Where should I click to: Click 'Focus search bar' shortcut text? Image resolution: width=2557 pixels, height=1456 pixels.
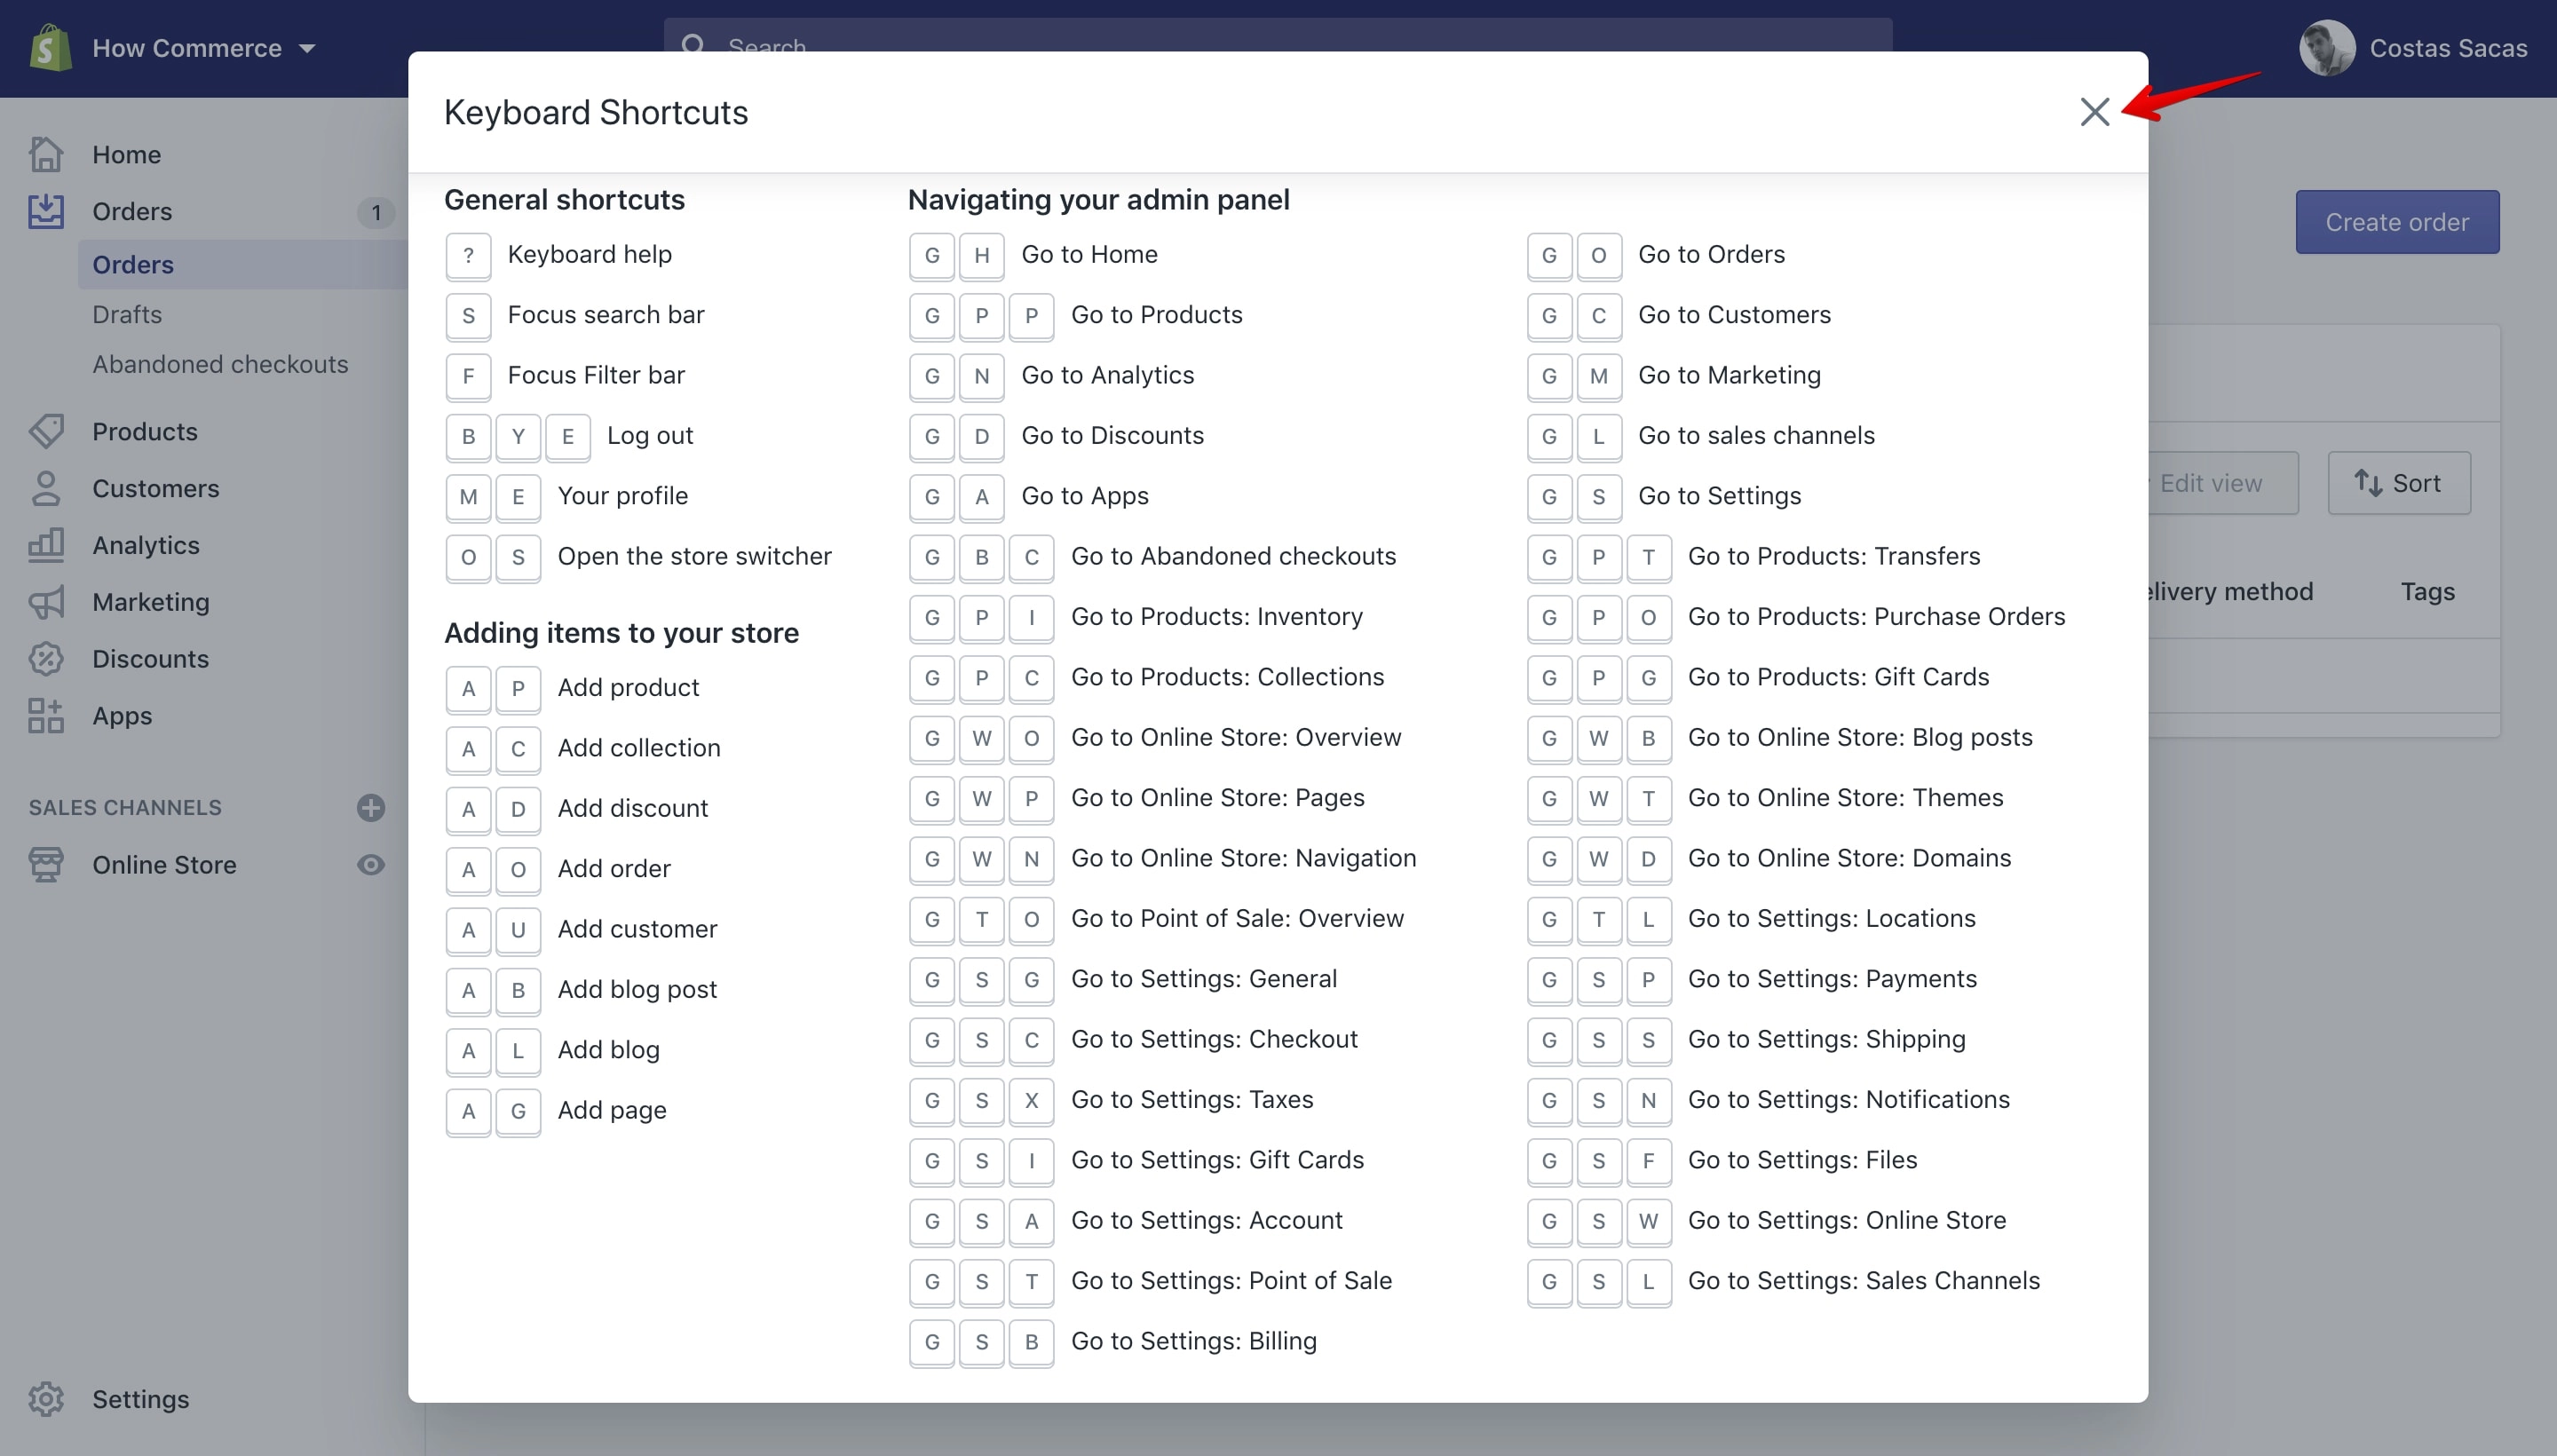(x=606, y=315)
